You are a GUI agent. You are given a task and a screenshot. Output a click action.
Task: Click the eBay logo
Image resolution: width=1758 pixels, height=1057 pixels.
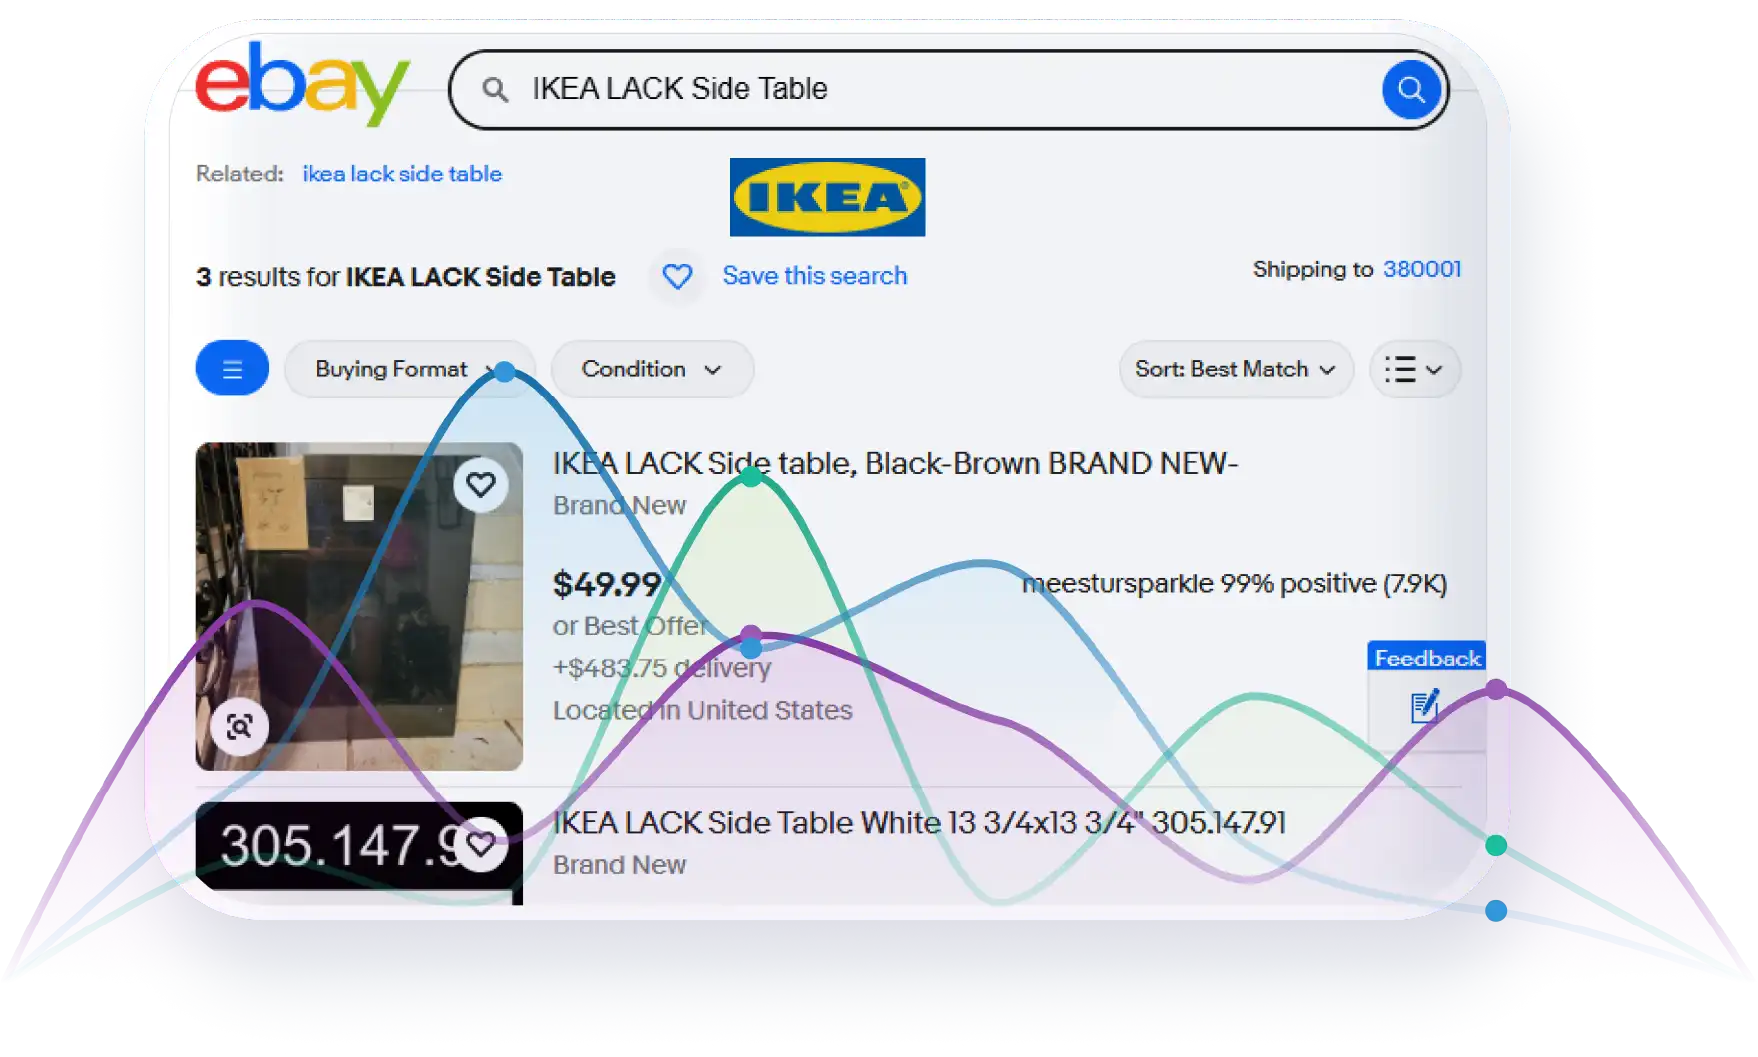[302, 84]
